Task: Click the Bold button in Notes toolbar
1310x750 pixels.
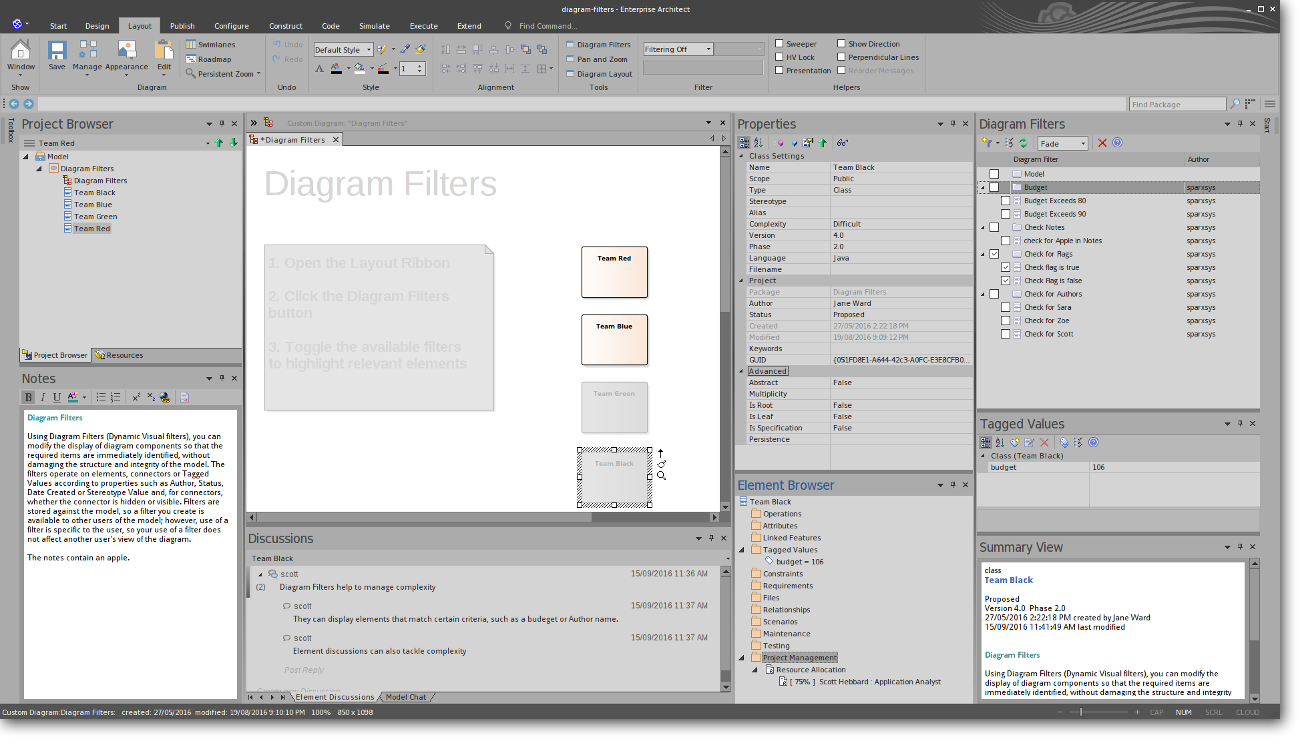Action: pos(29,397)
